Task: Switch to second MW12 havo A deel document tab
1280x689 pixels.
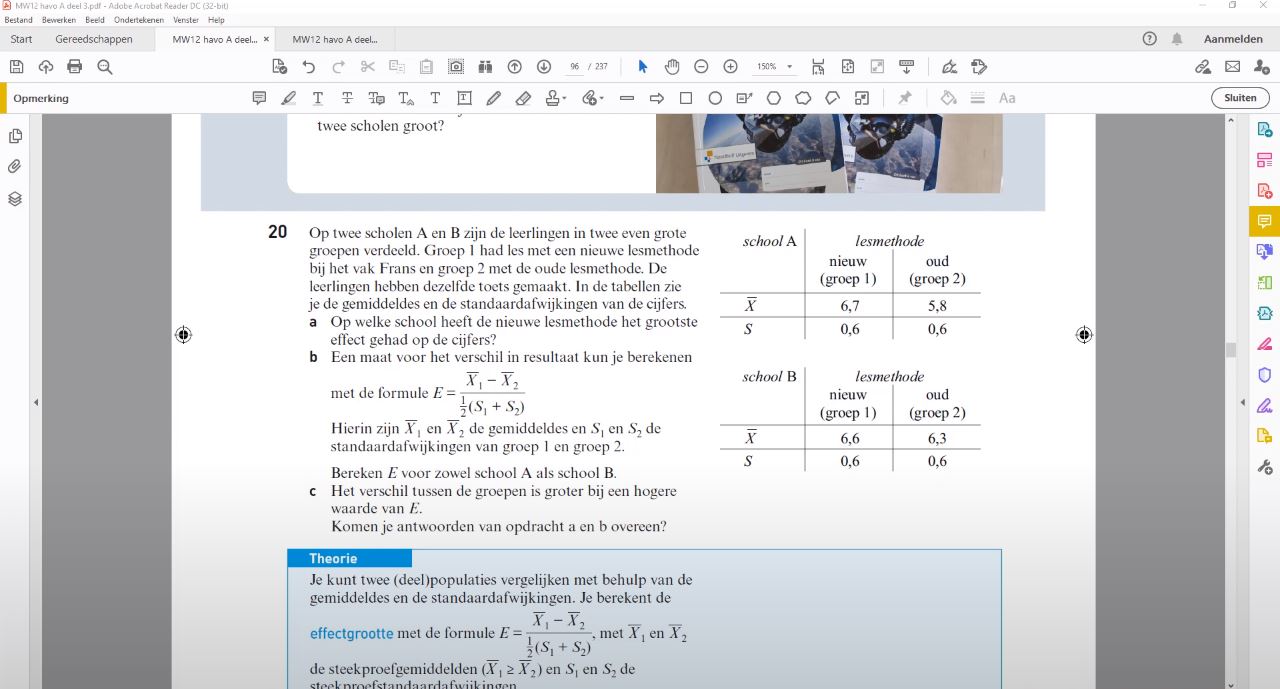Action: pyautogui.click(x=335, y=39)
